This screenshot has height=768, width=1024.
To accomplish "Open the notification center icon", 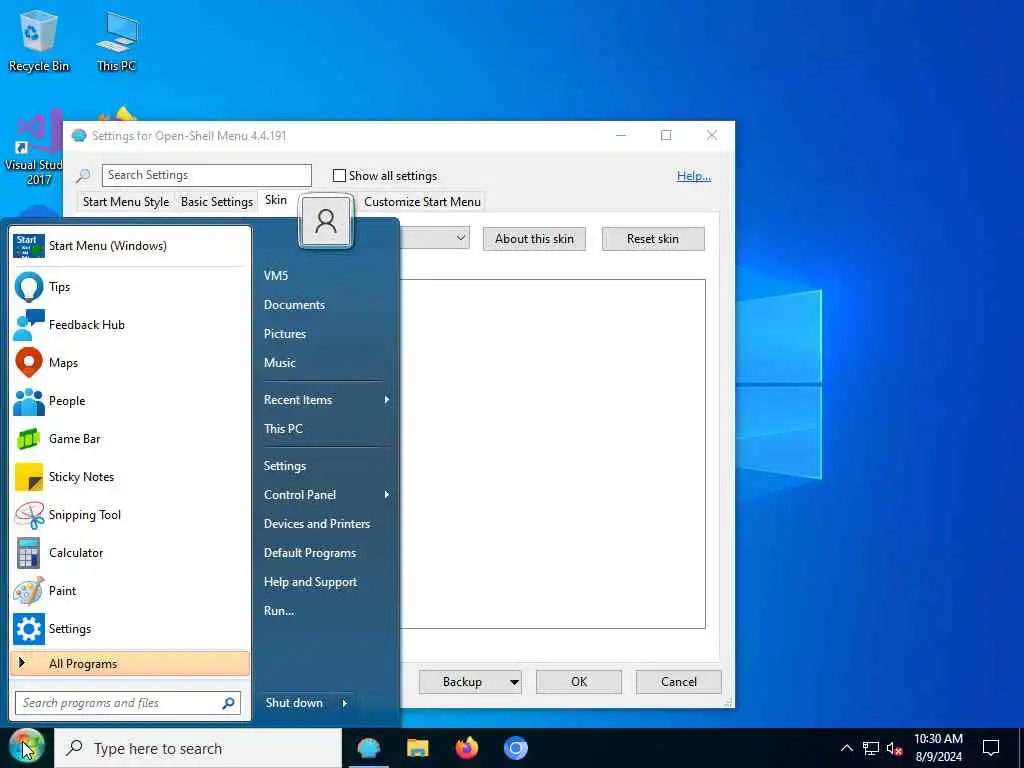I will pyautogui.click(x=991, y=748).
